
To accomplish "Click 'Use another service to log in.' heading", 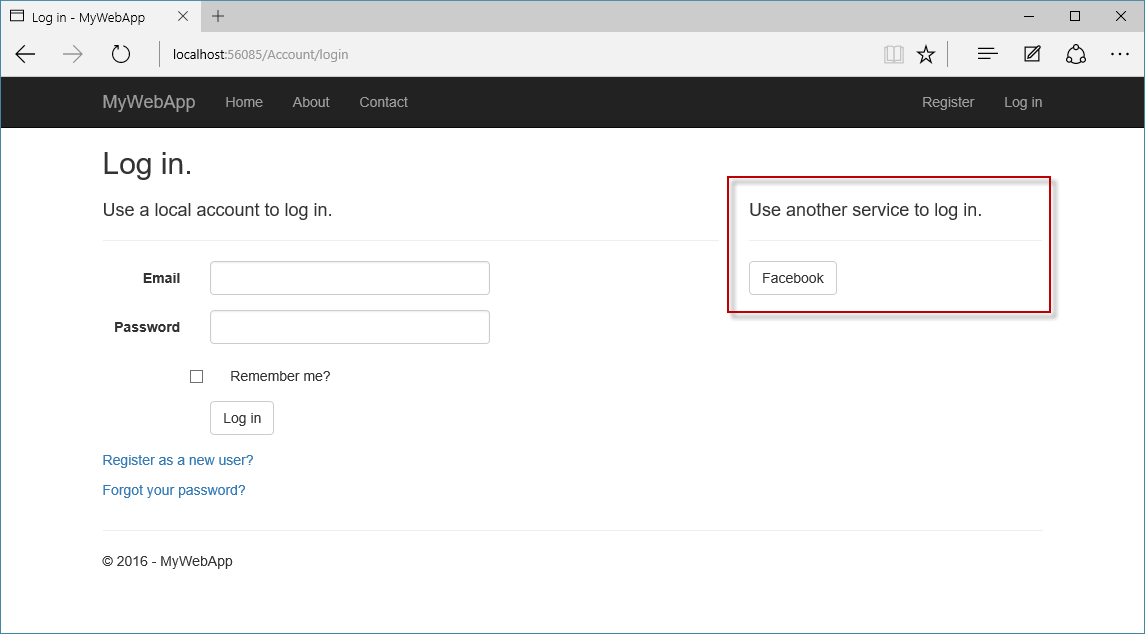I will click(x=865, y=210).
